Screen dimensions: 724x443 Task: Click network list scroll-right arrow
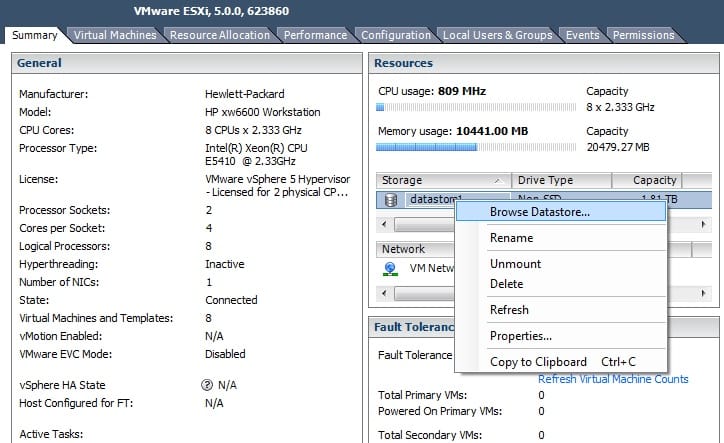click(703, 293)
